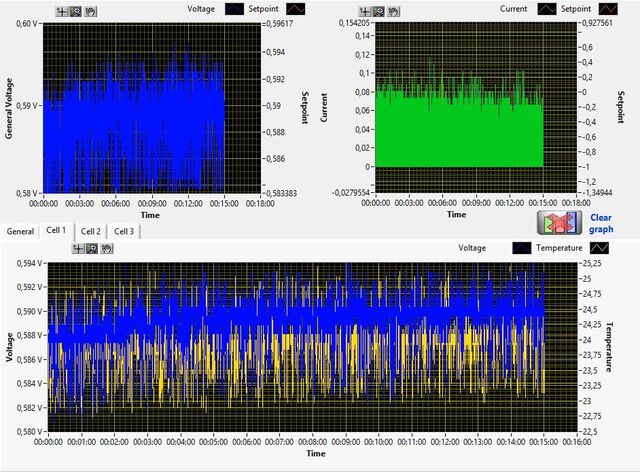Click the 0,583383 setpoint axis minimum
This screenshot has width=640, height=472.
pos(282,193)
